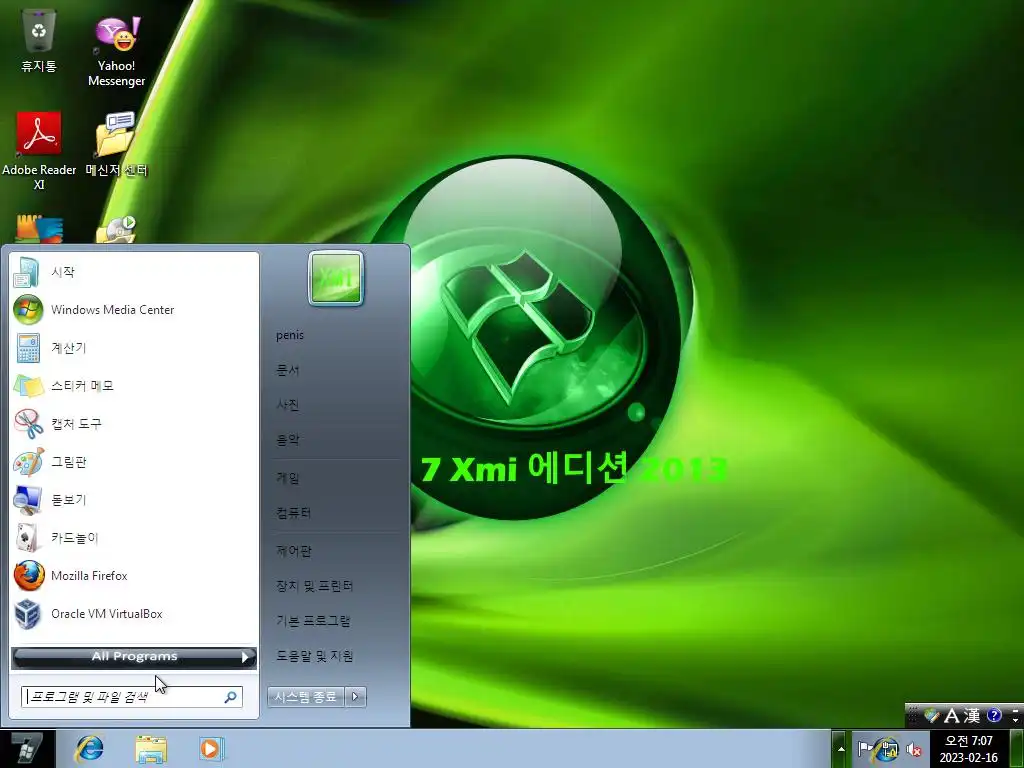1024x768 pixels.
Task: Click the user account picture tile
Action: (336, 278)
